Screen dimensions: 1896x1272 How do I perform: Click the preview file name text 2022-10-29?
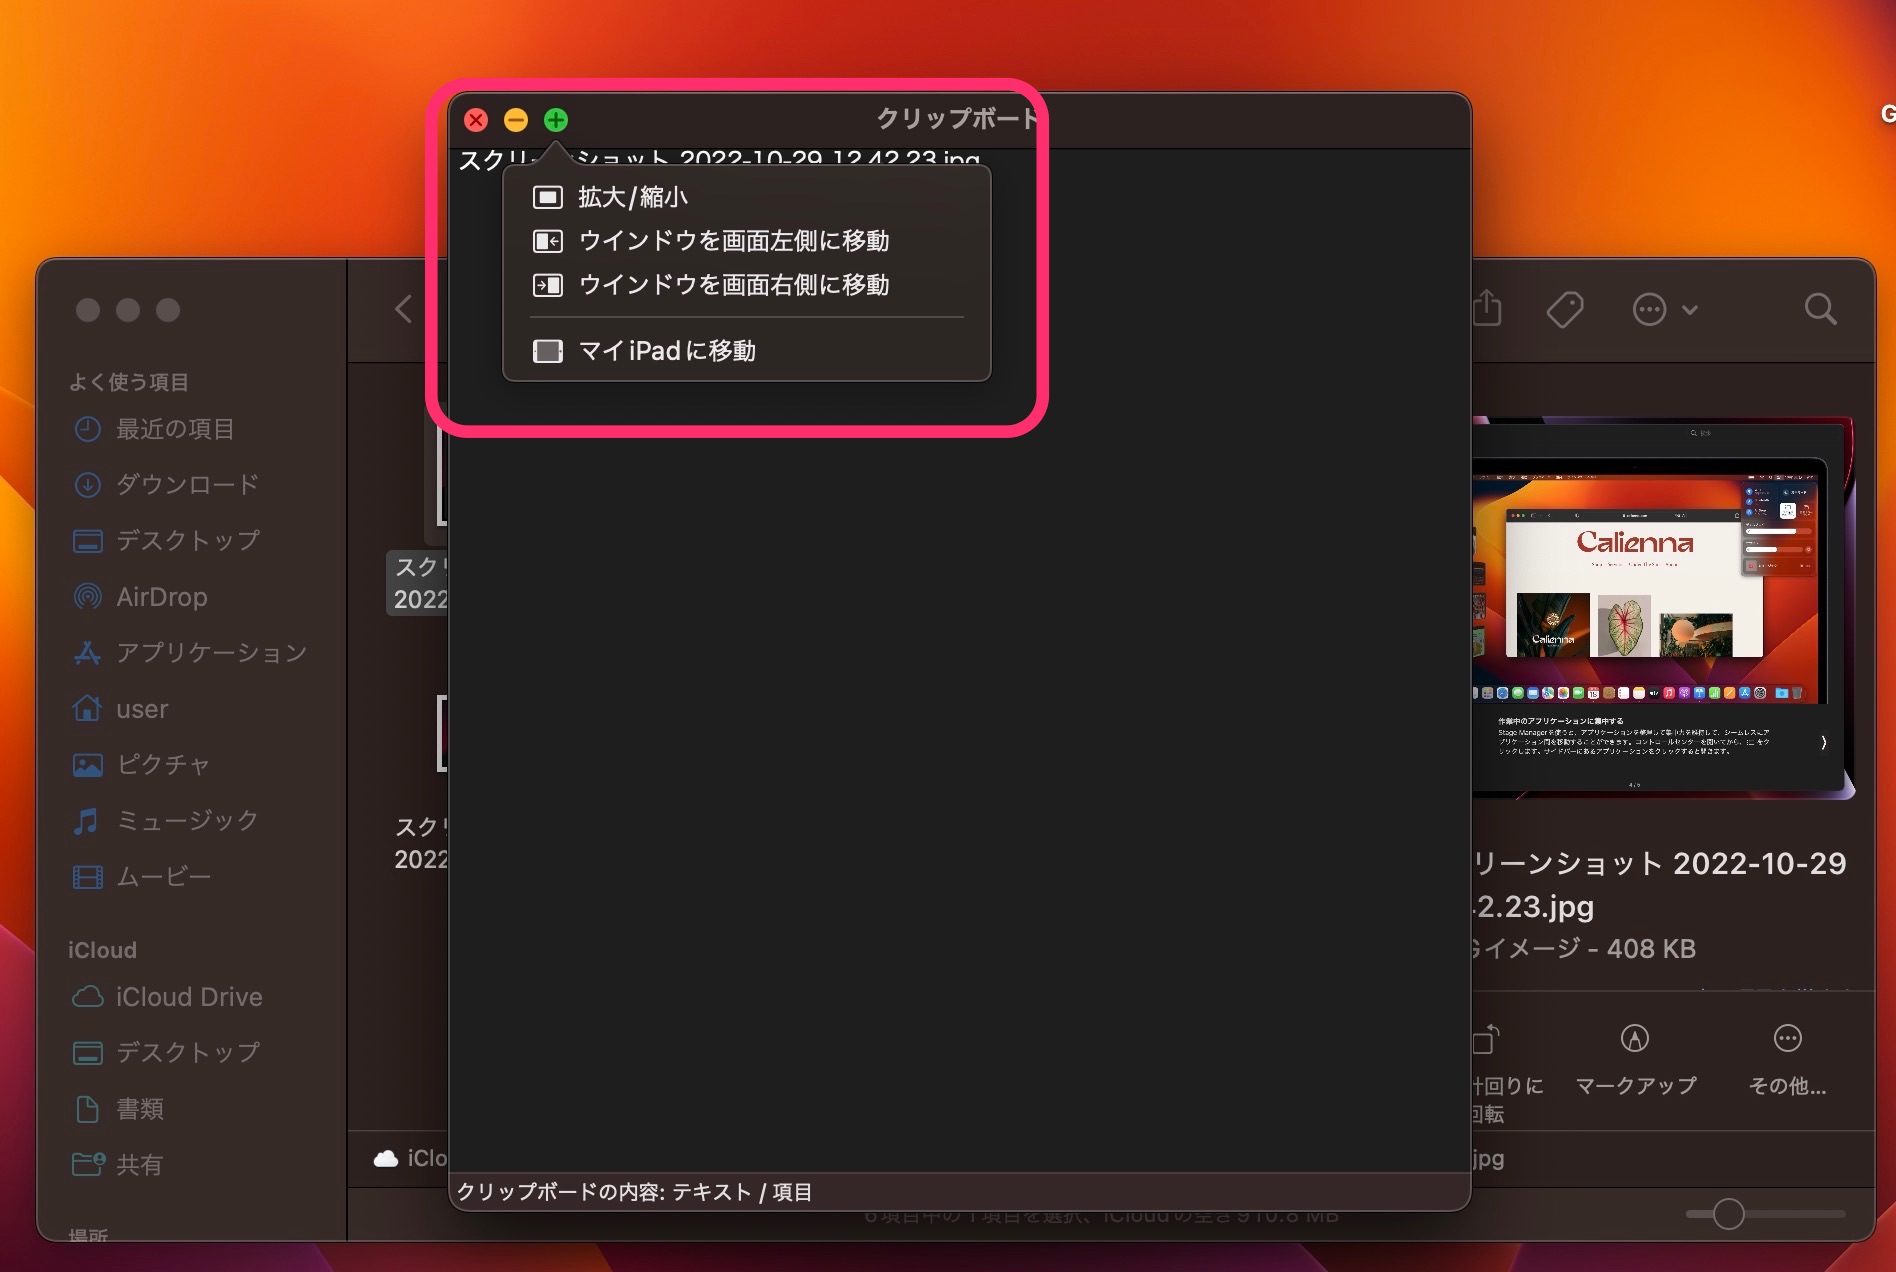(x=1760, y=863)
